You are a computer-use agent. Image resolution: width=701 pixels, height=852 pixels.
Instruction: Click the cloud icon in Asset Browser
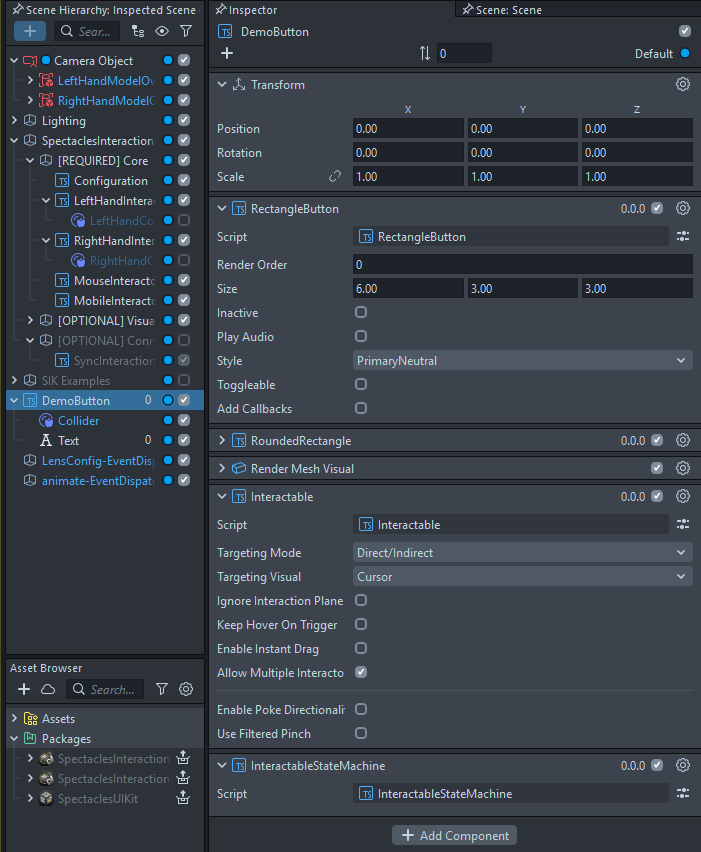click(x=48, y=689)
